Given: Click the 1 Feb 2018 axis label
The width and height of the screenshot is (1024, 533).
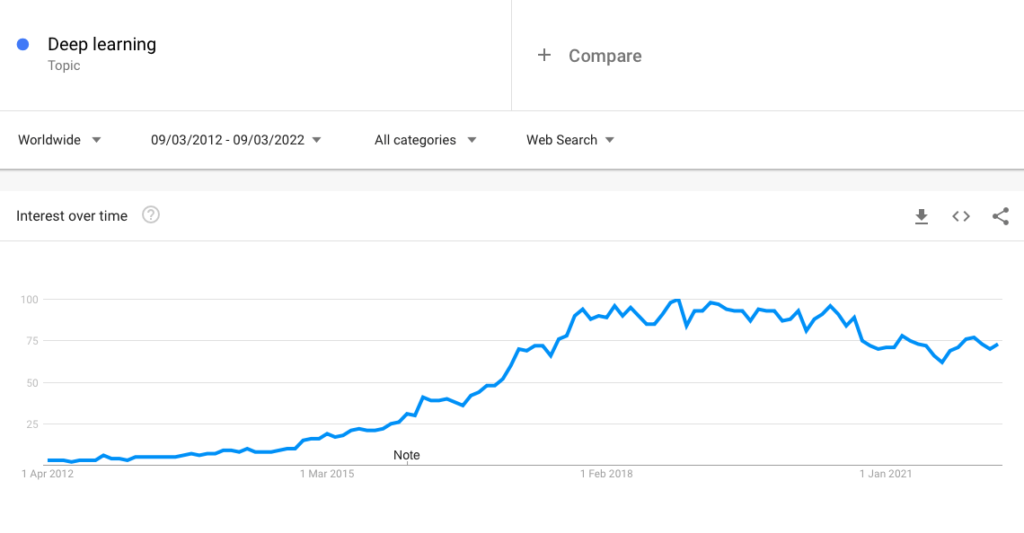Looking at the screenshot, I should click(x=607, y=474).
